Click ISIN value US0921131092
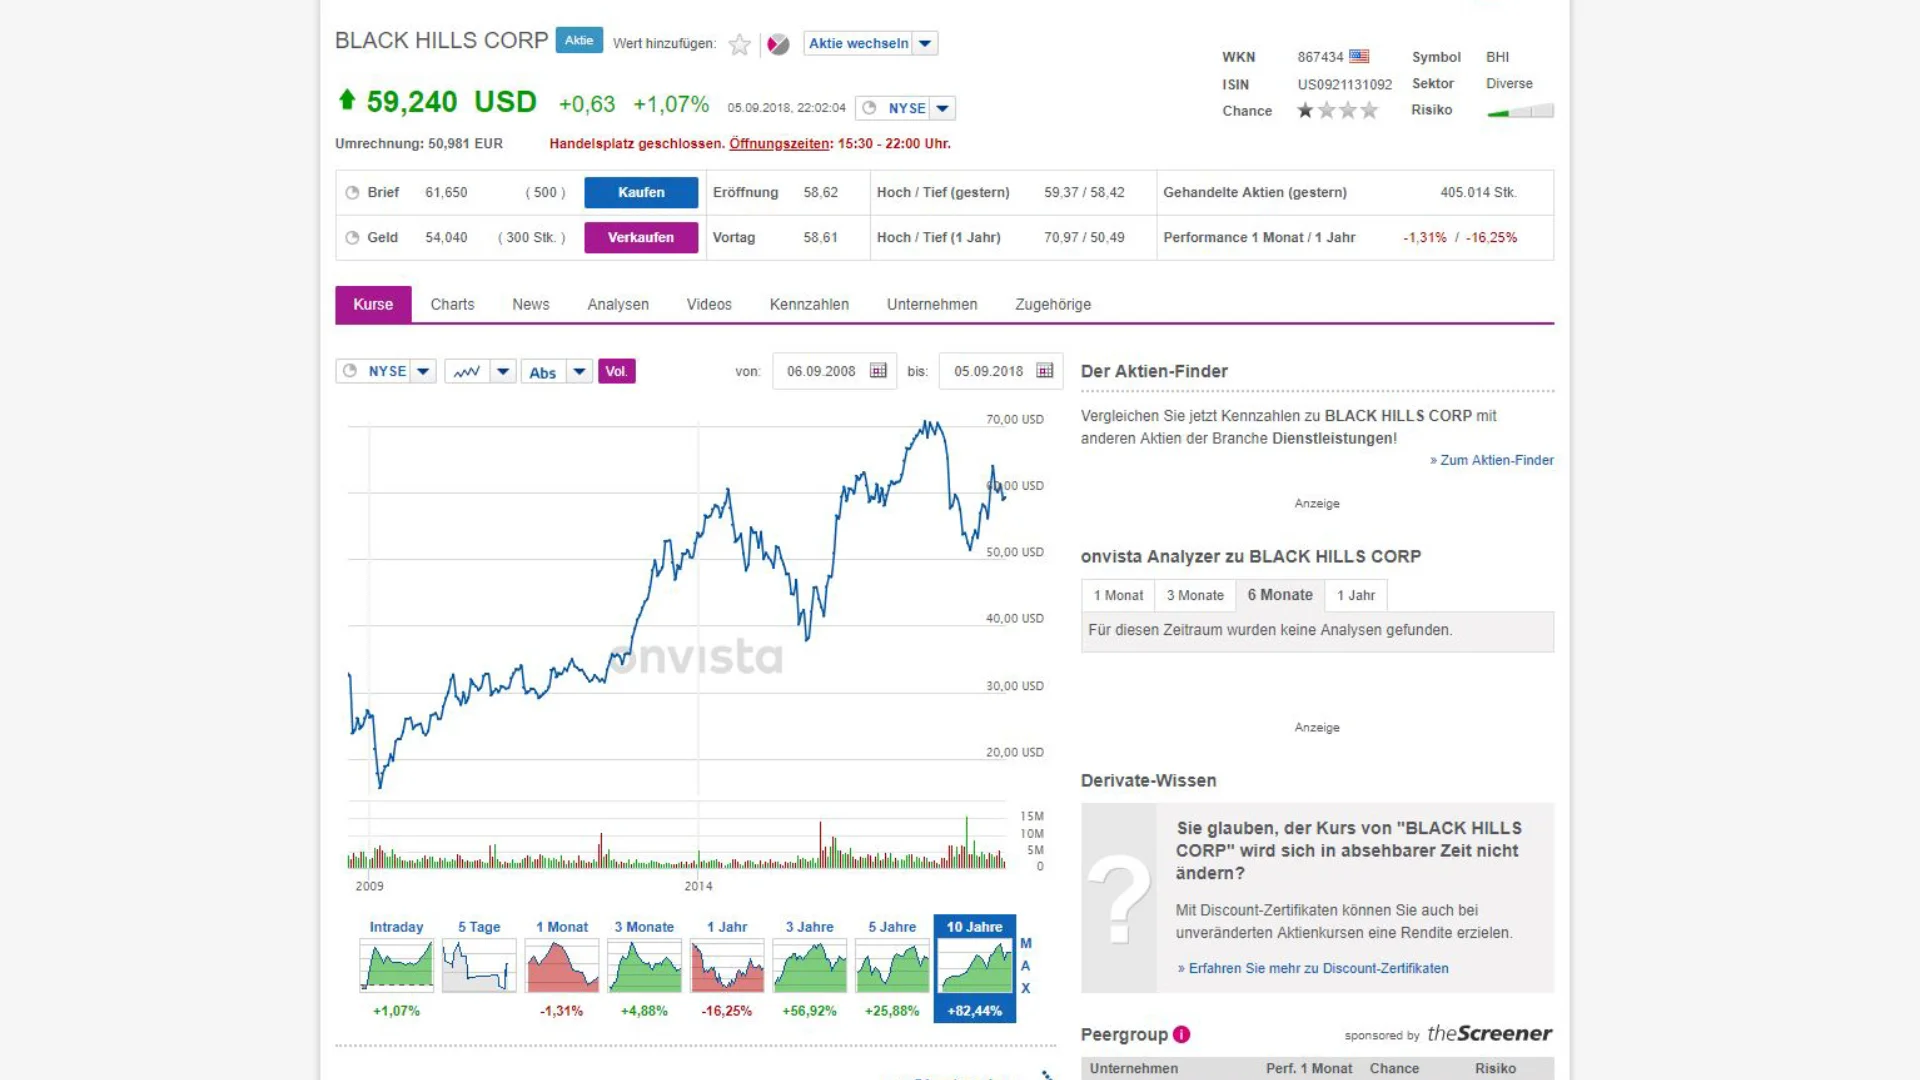Screen dimensions: 1920x1080 pos(1345,85)
